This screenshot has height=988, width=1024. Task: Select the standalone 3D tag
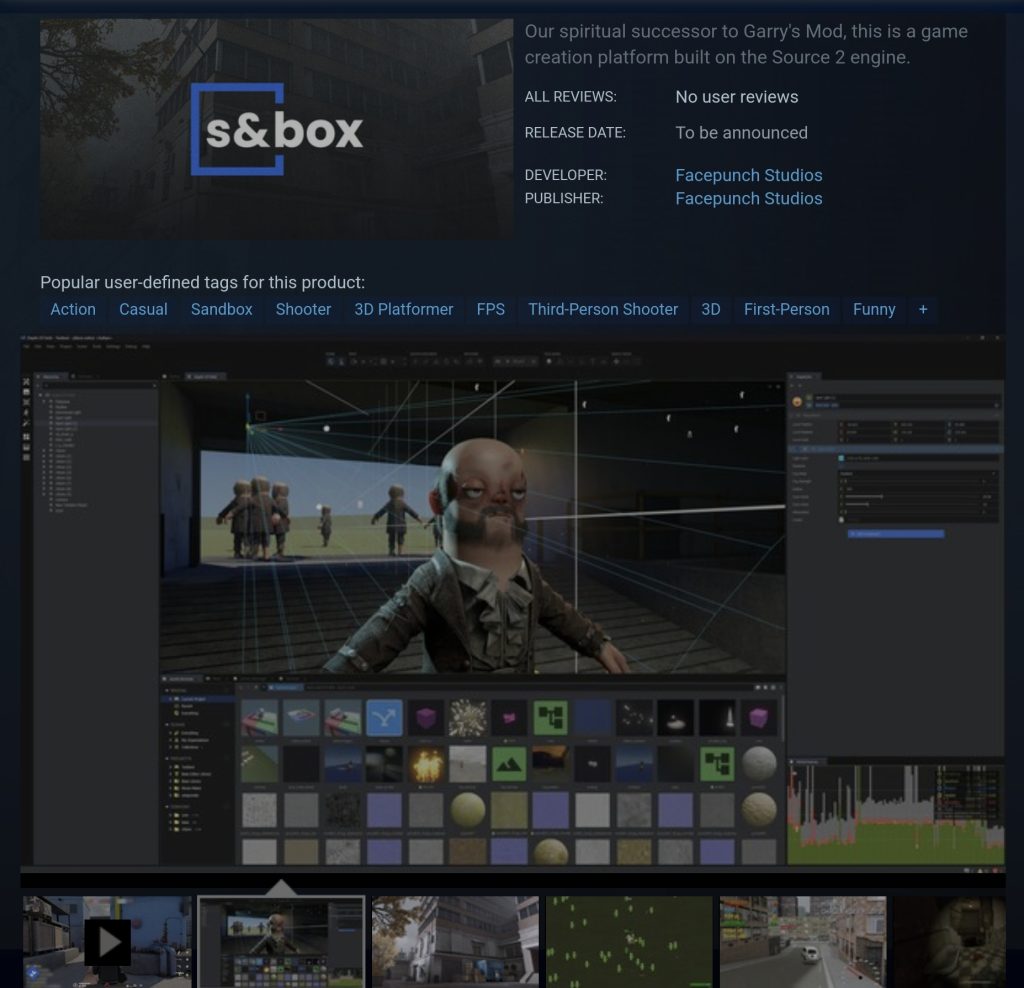(x=711, y=310)
